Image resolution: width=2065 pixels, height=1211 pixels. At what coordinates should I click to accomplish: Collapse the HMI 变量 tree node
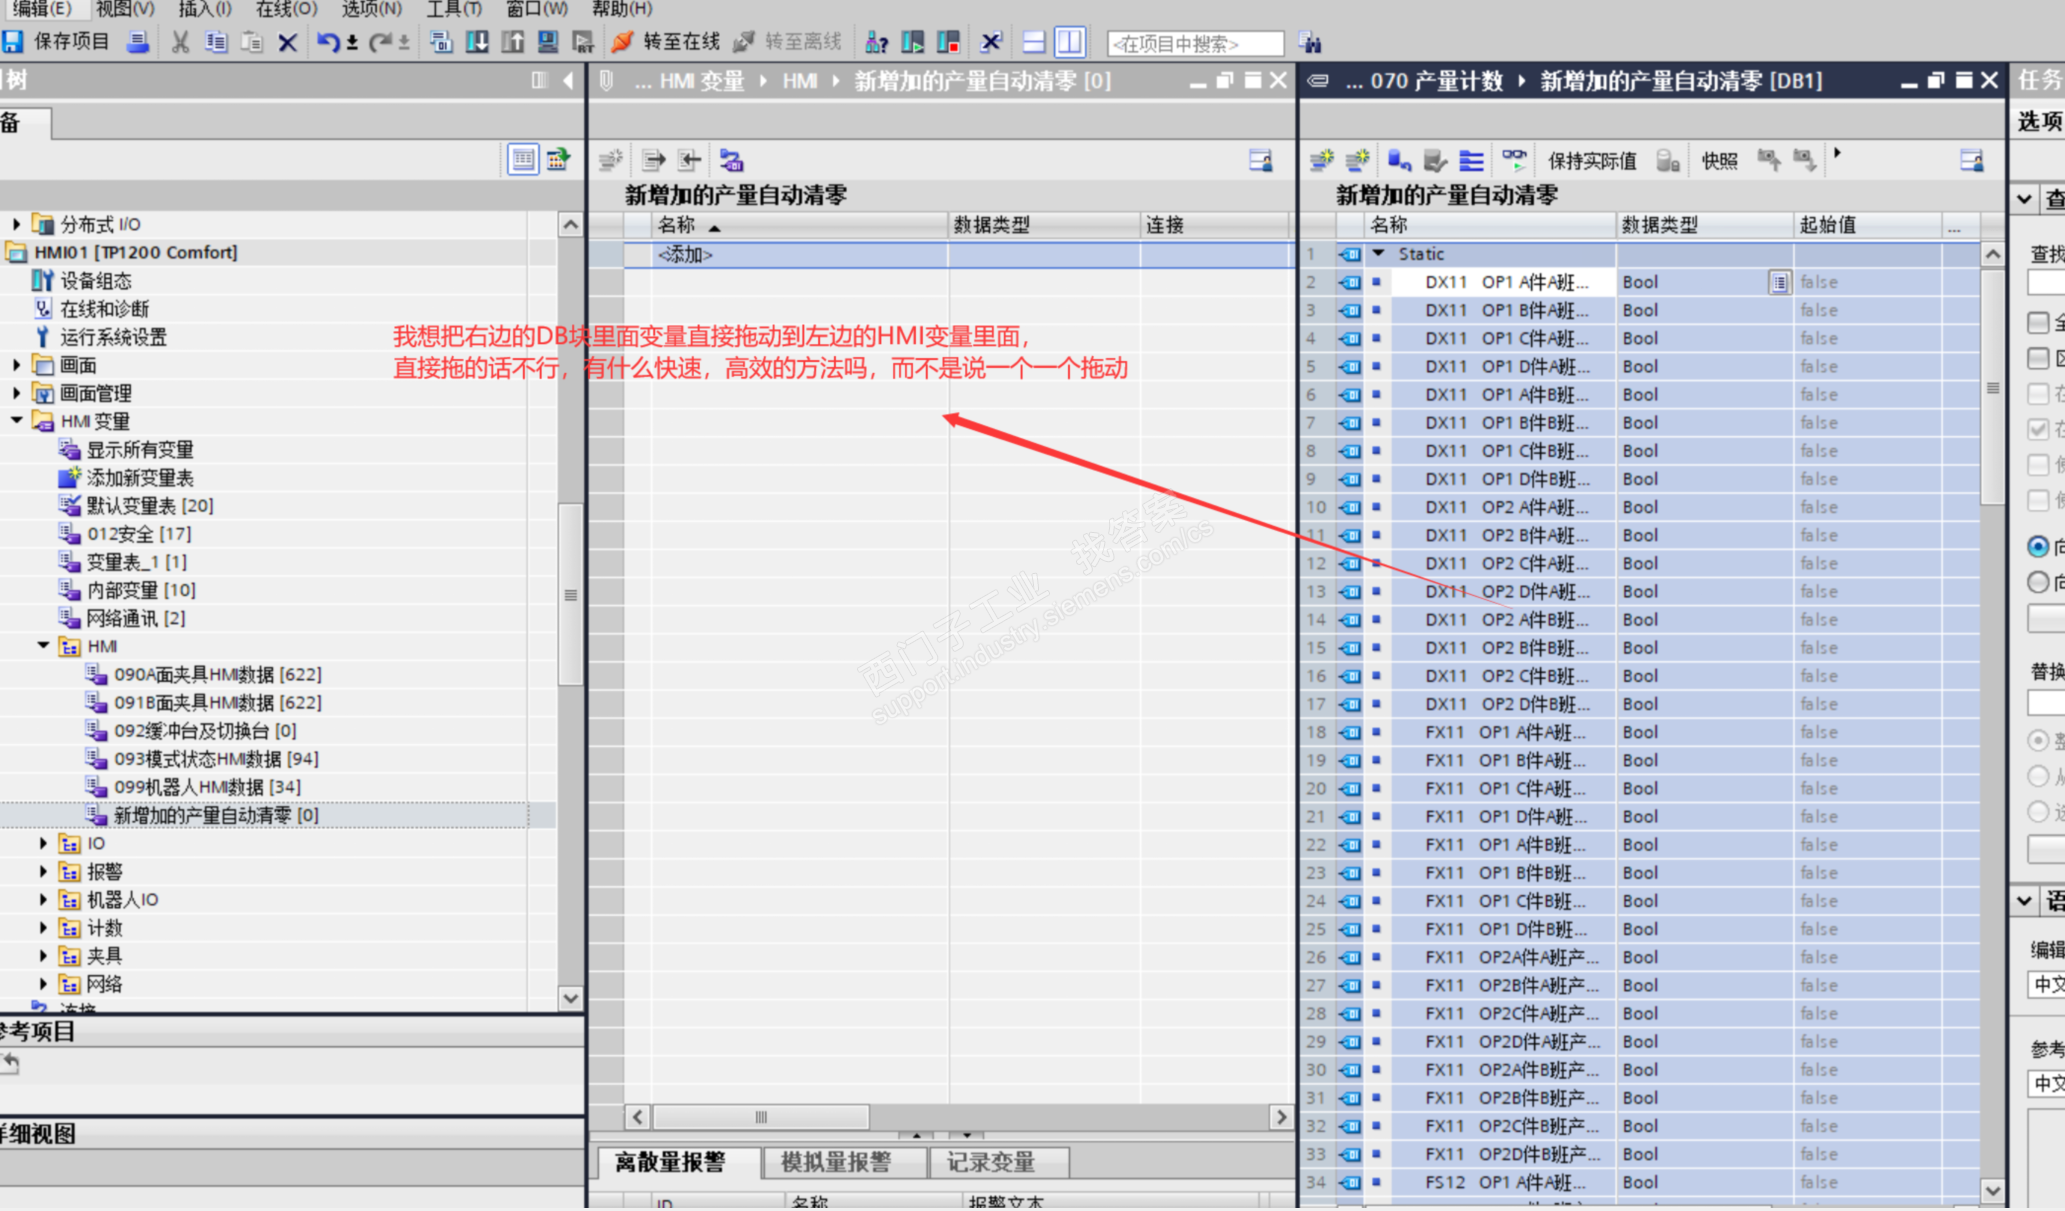[x=17, y=421]
